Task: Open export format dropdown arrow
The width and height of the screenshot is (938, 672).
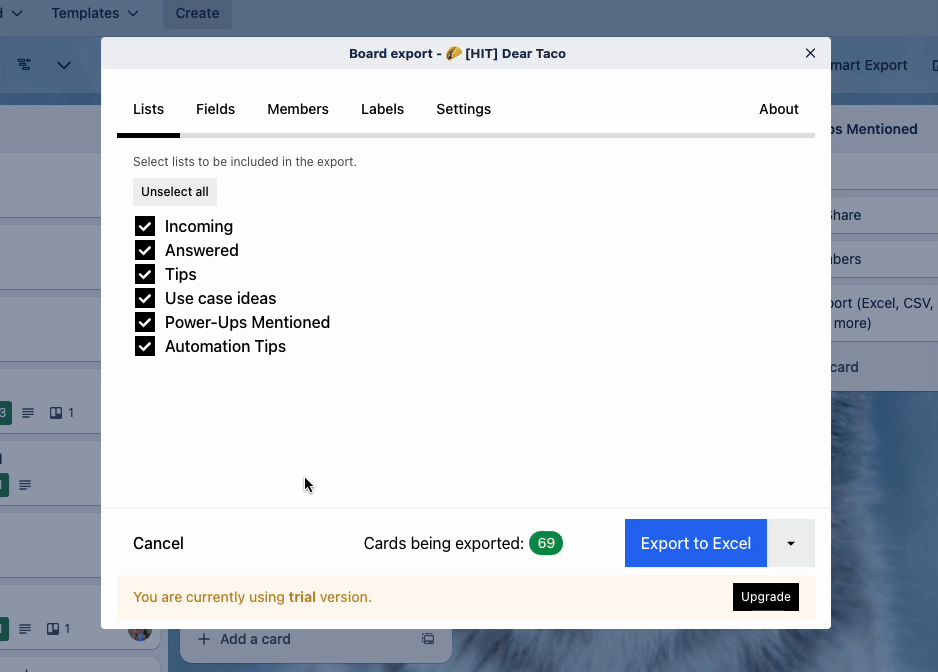Action: 791,543
